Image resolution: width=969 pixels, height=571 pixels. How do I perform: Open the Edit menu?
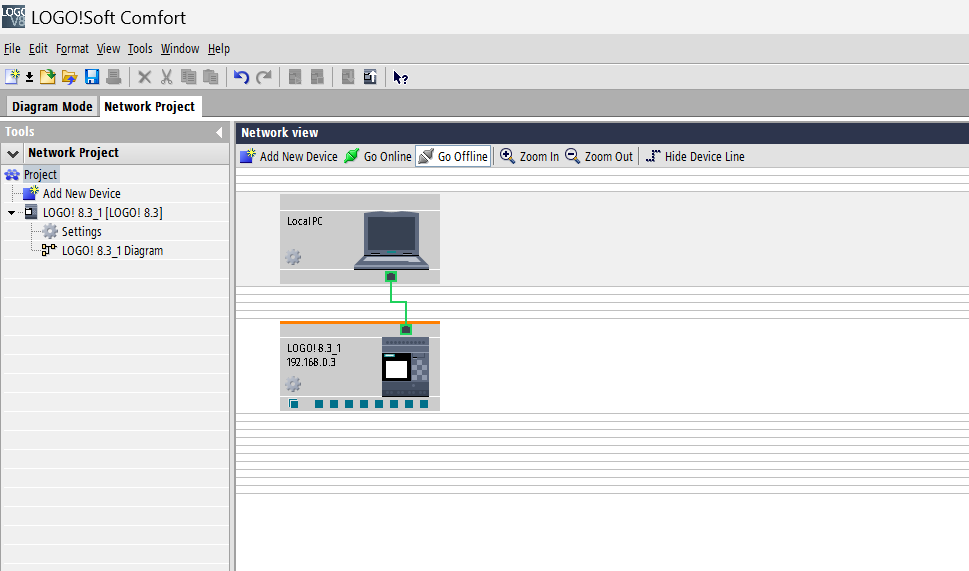pos(38,49)
